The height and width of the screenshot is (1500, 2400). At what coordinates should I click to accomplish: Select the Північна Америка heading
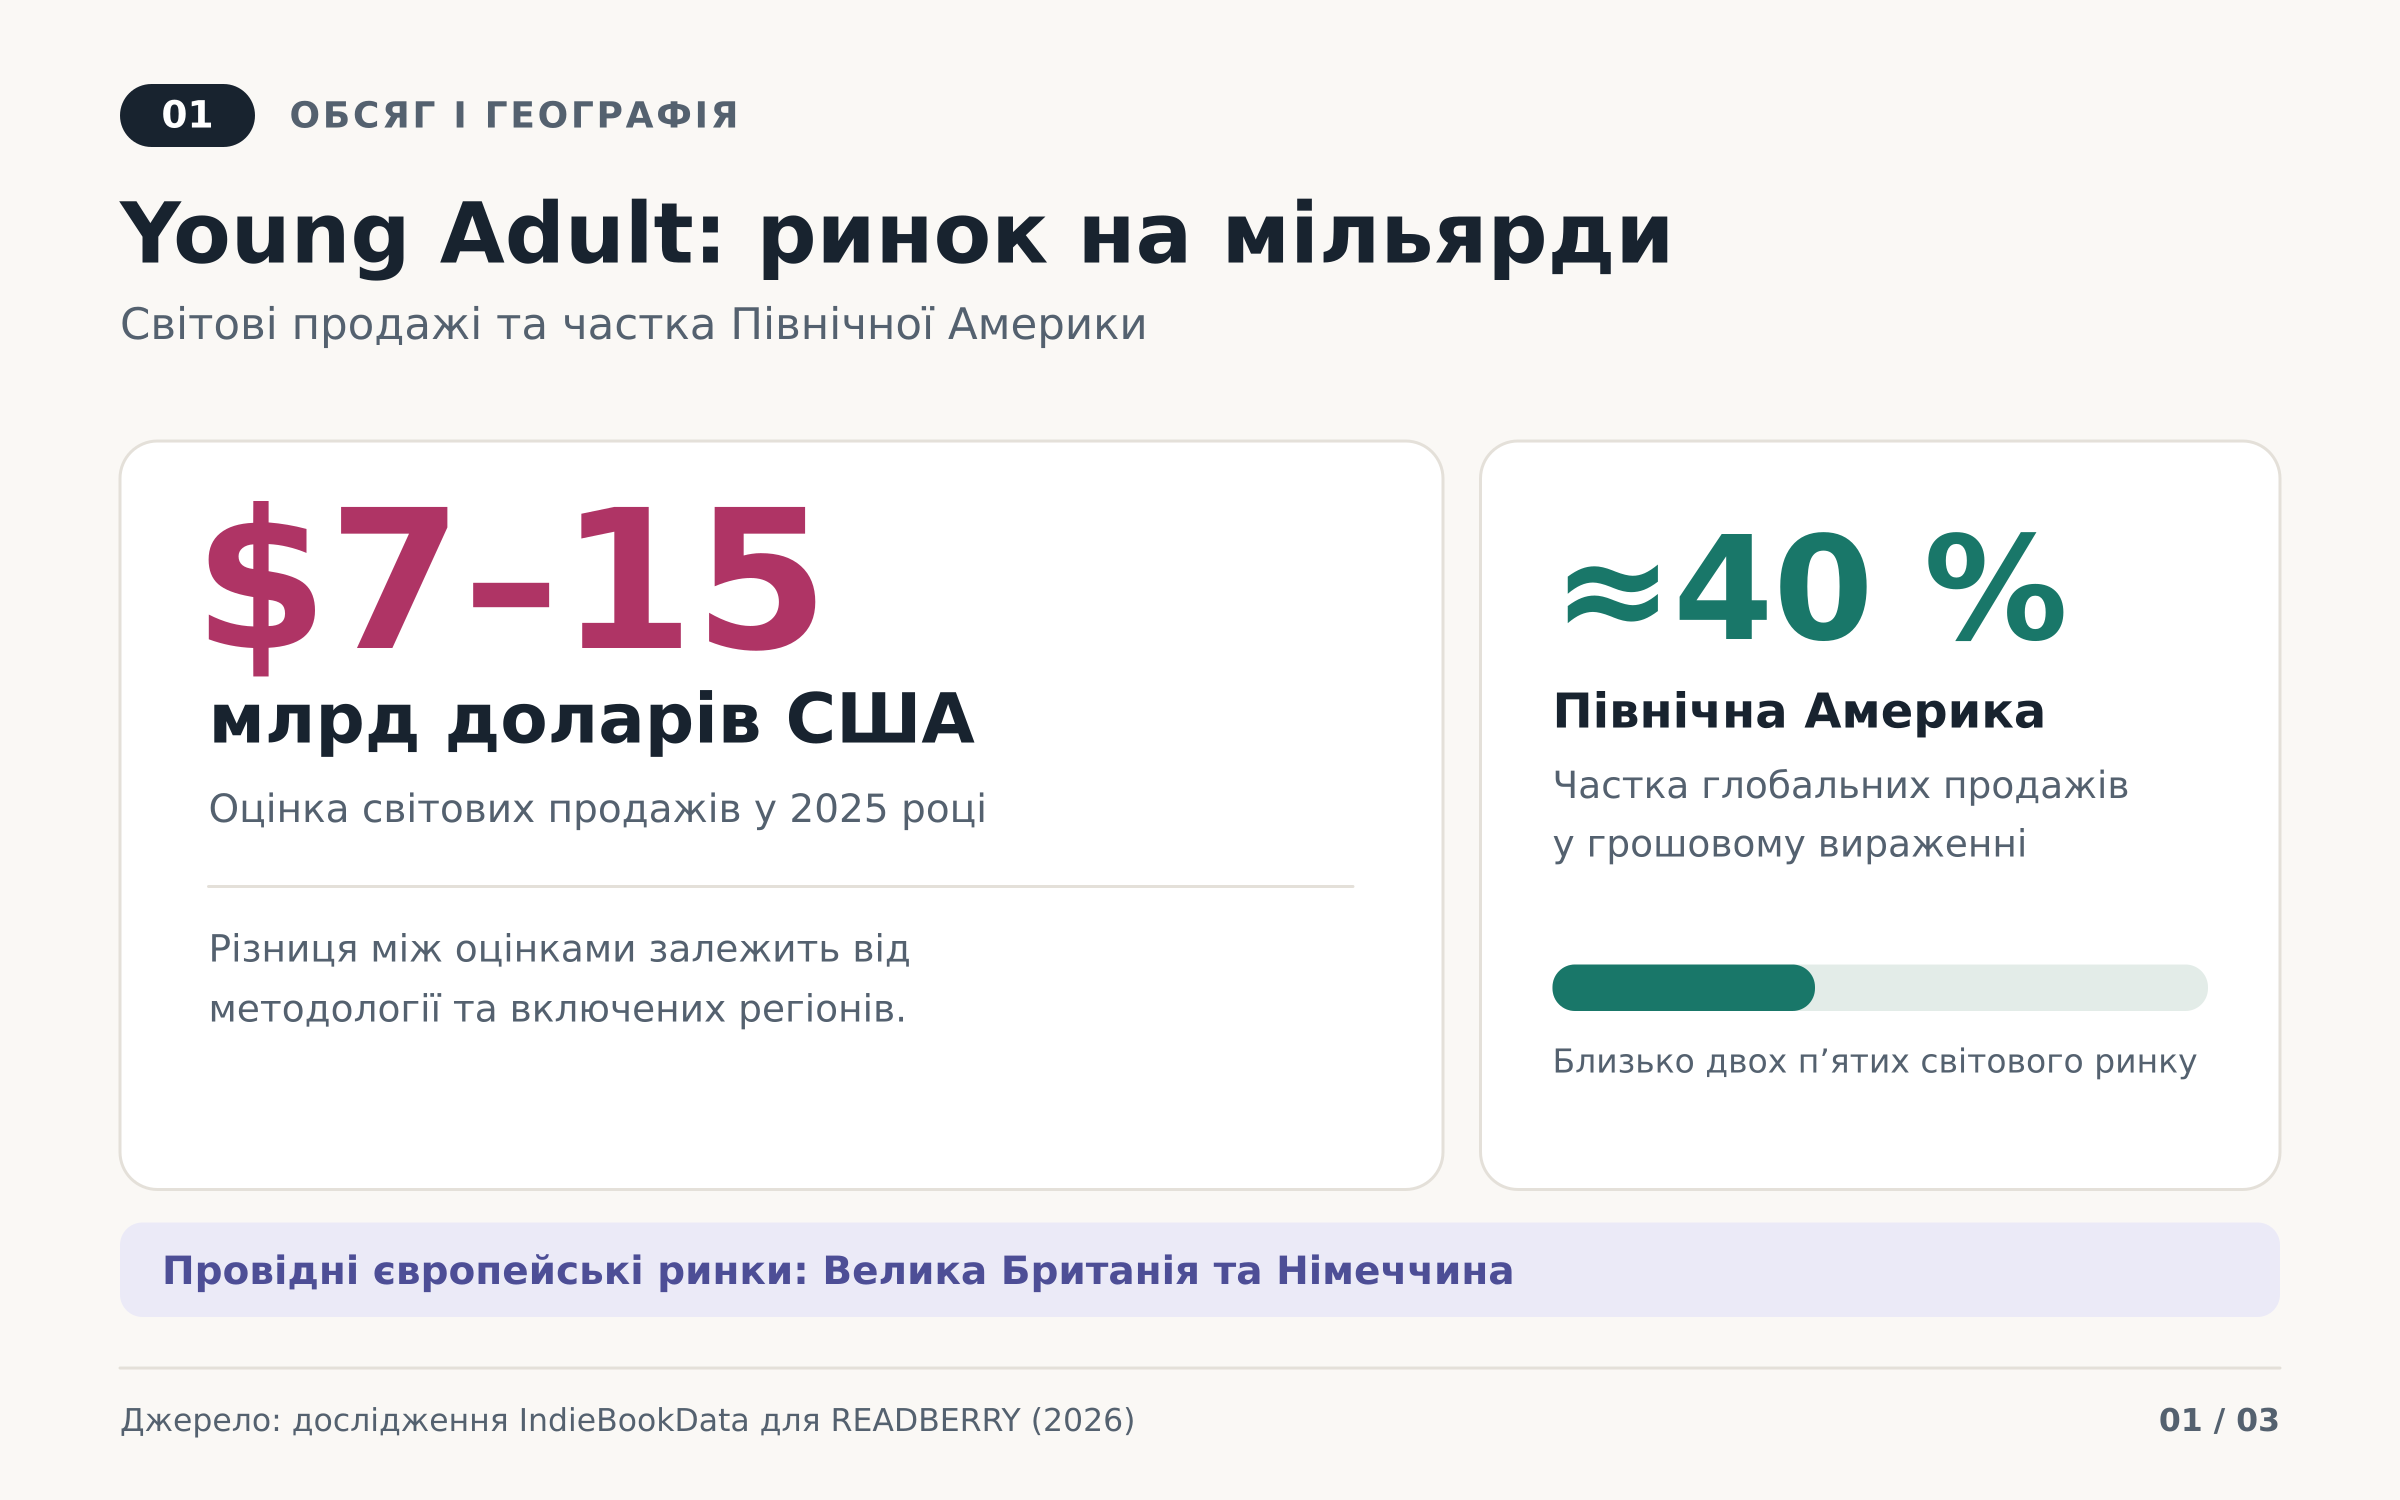pos(1798,712)
